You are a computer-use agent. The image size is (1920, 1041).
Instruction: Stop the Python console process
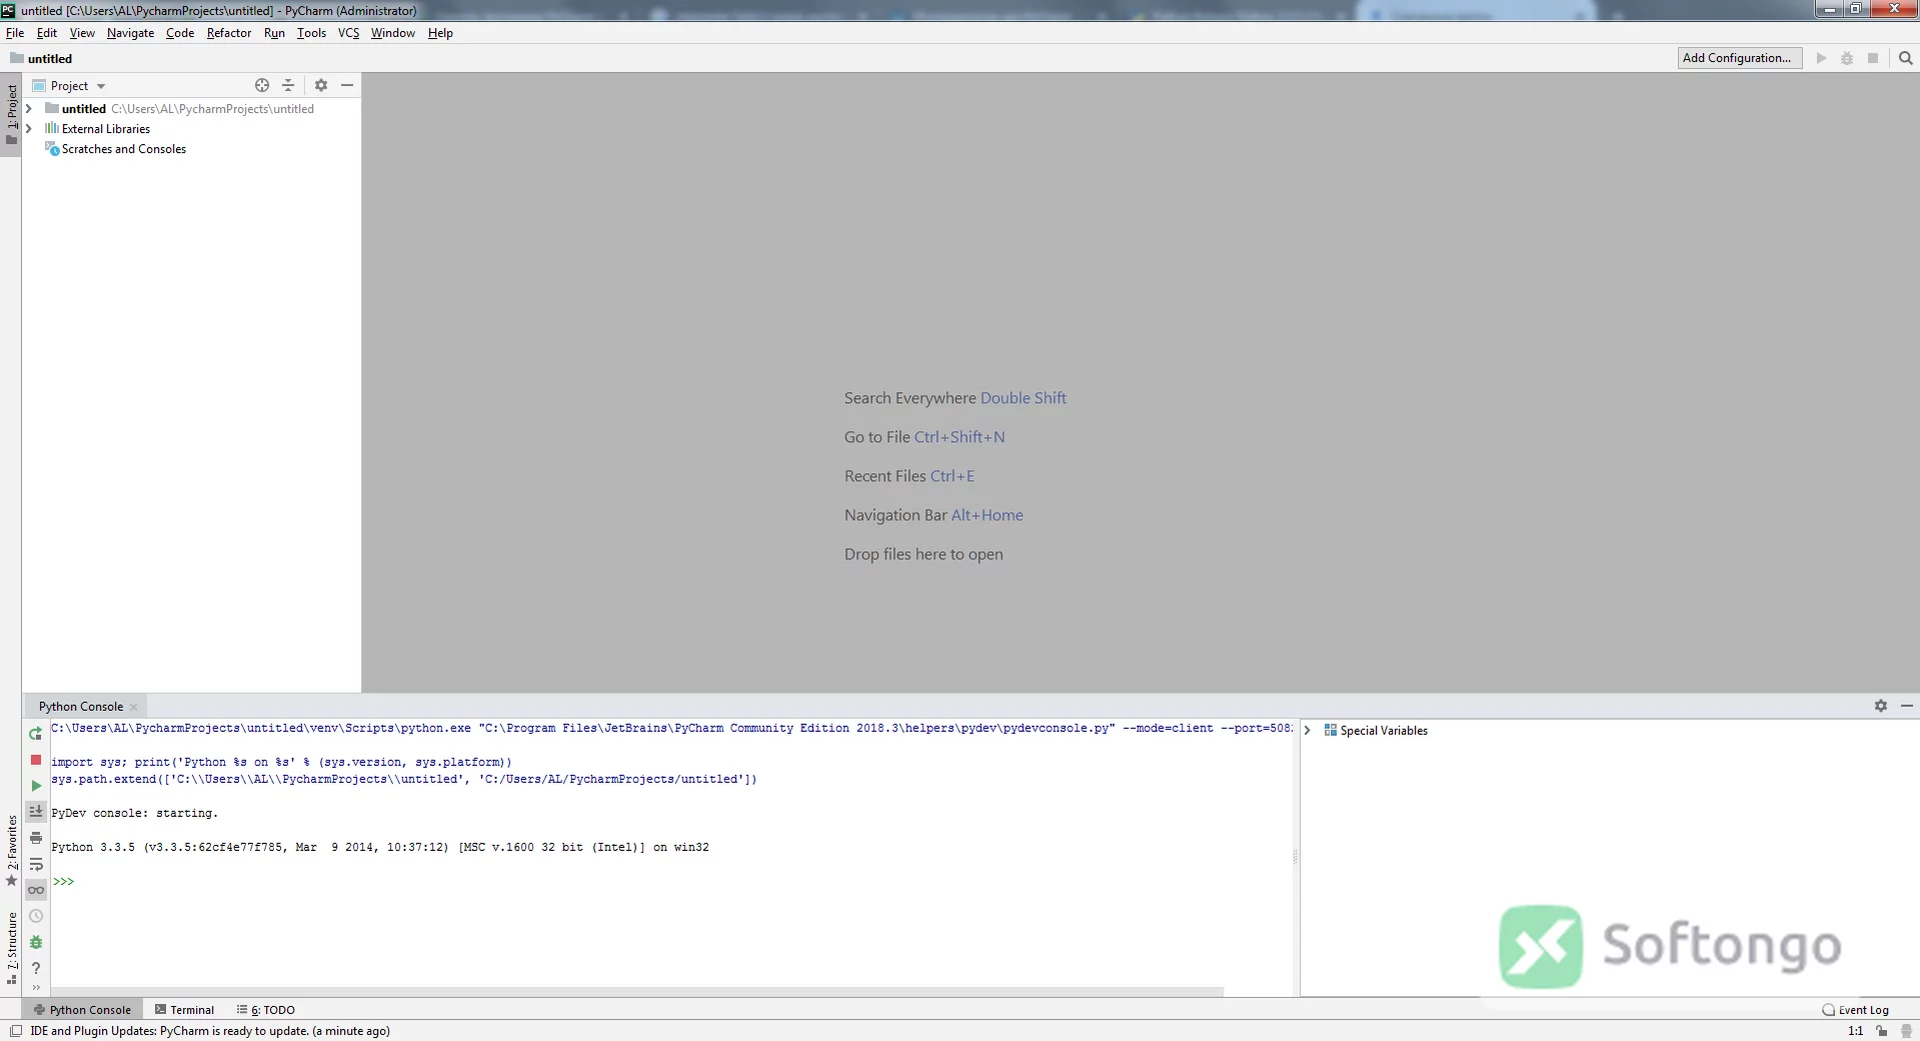(36, 760)
